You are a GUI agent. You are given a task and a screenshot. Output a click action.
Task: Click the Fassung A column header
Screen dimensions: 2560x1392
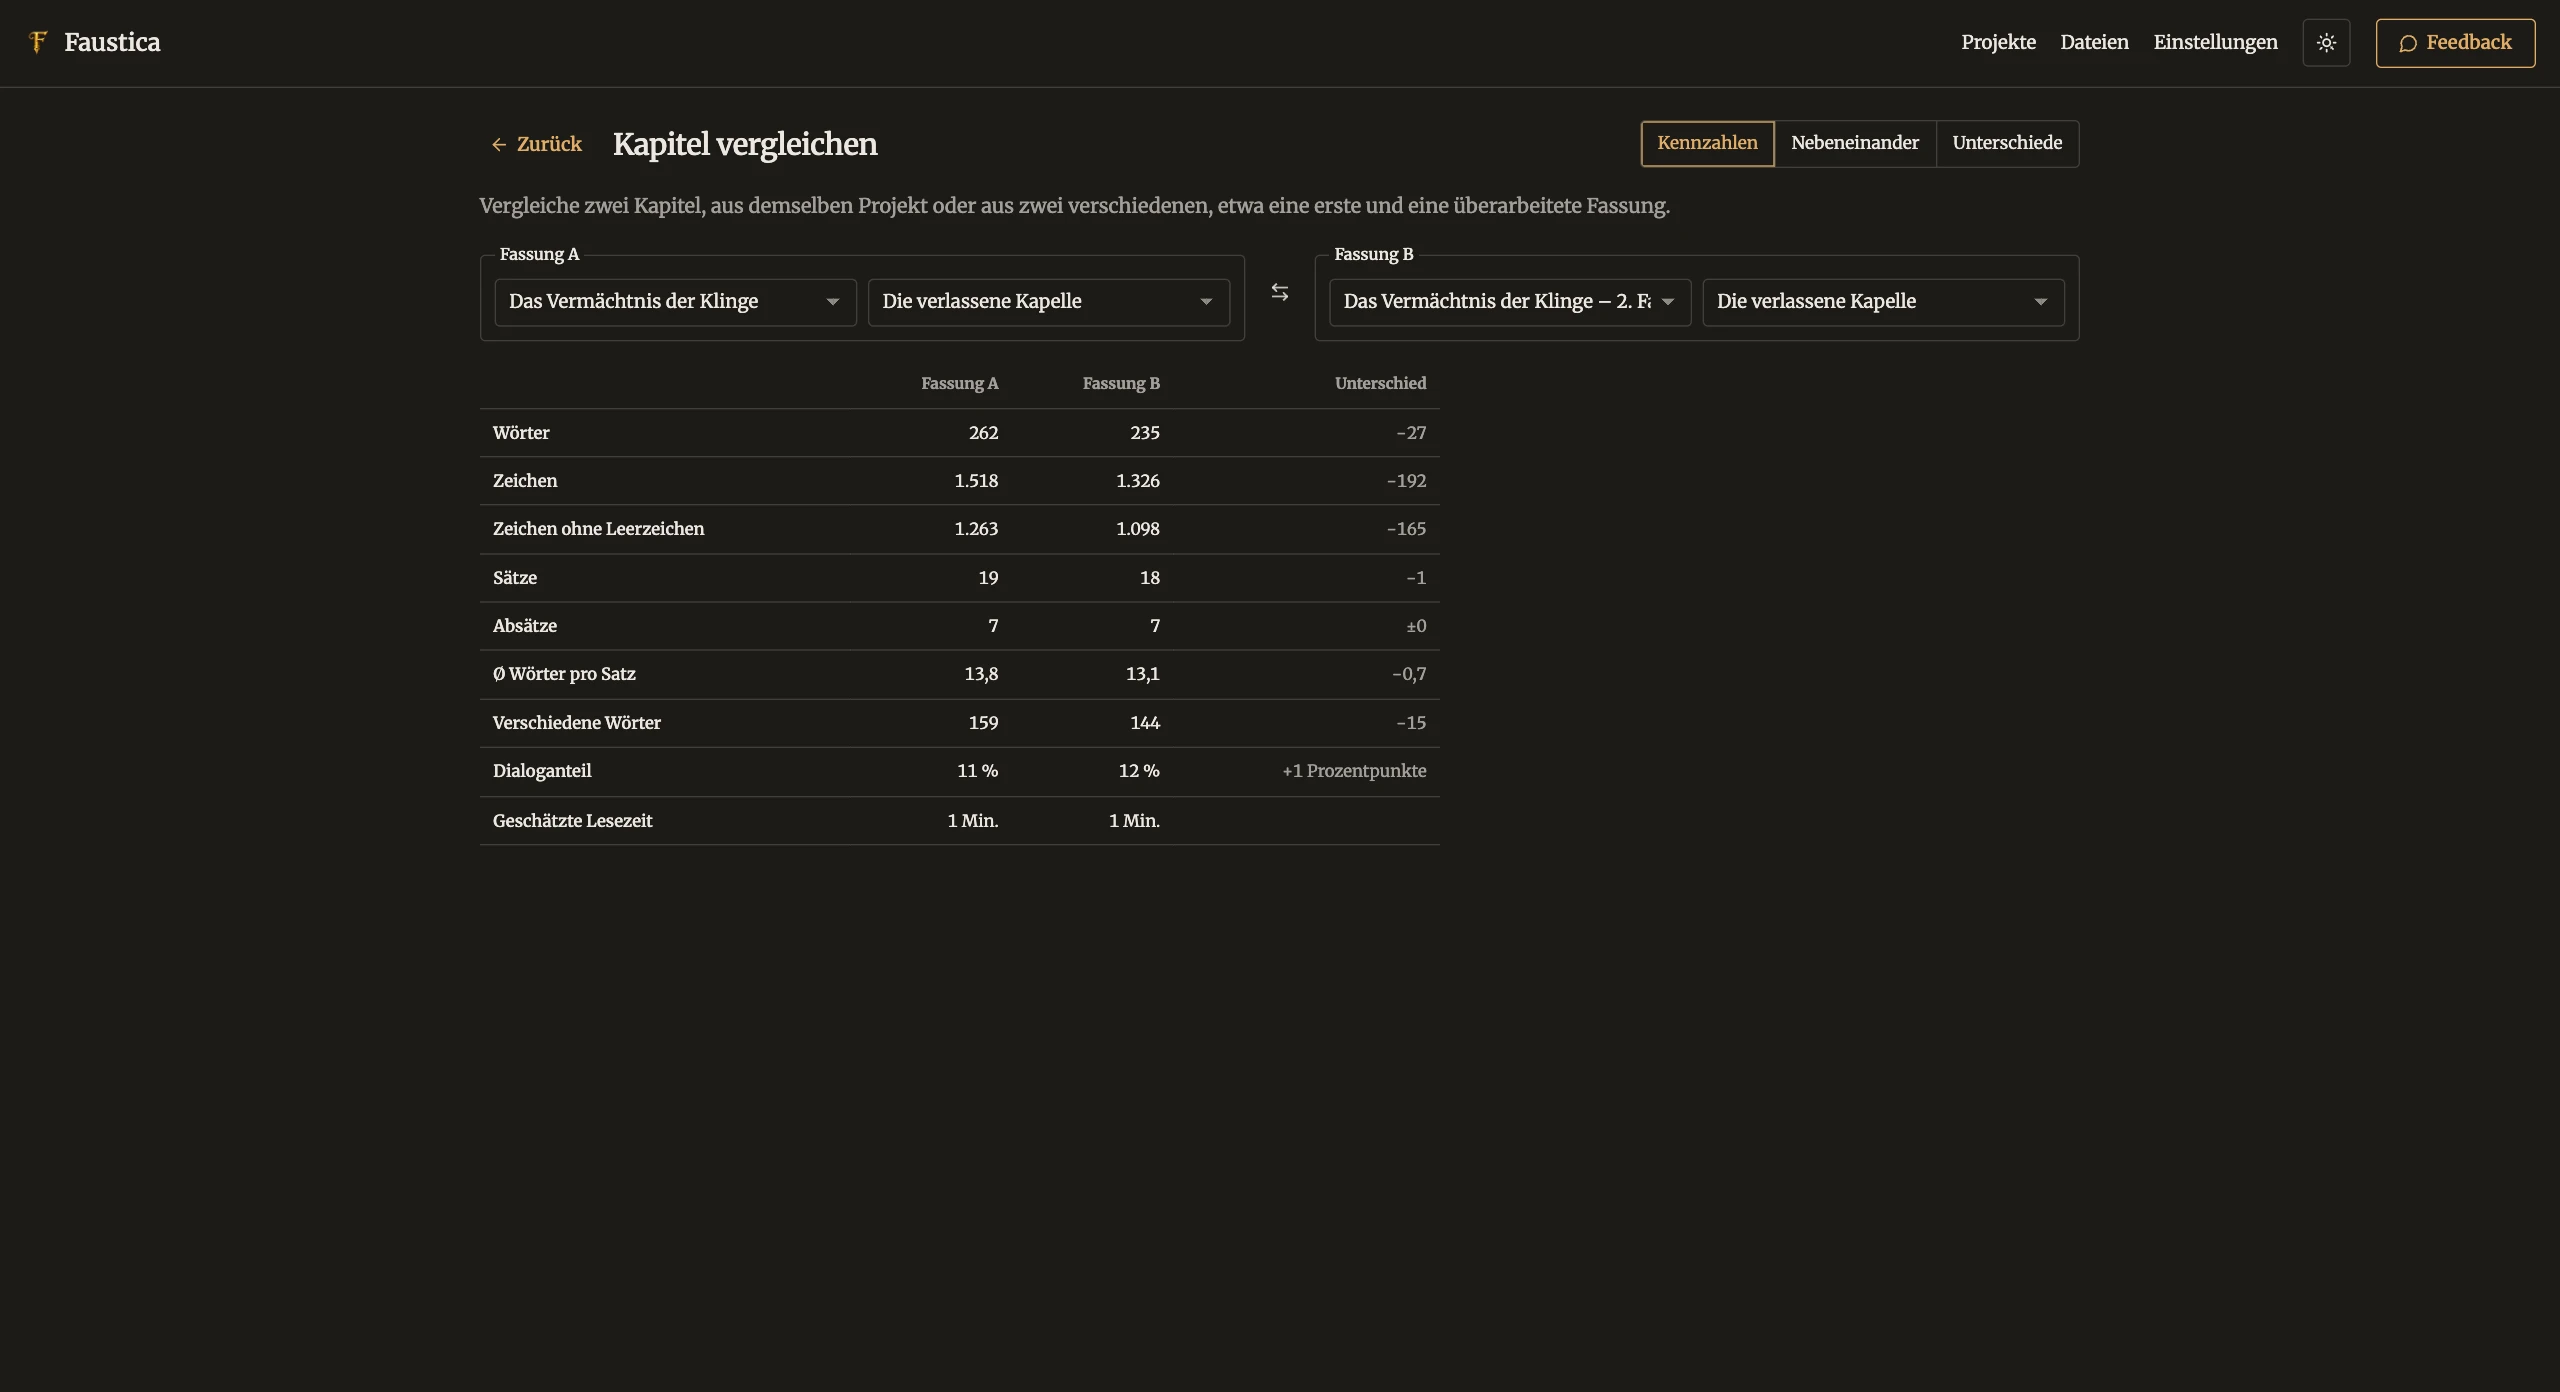(959, 383)
